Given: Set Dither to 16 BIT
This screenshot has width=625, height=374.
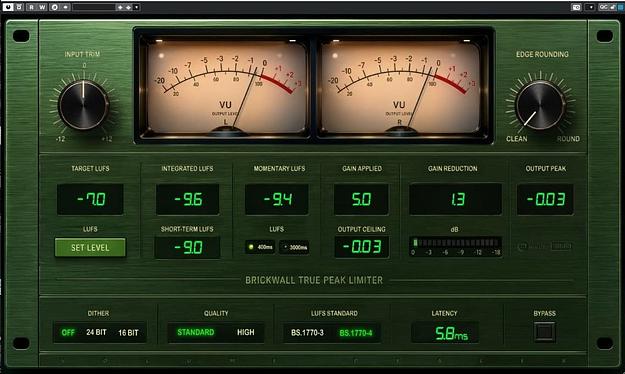Looking at the screenshot, I should tap(128, 333).
